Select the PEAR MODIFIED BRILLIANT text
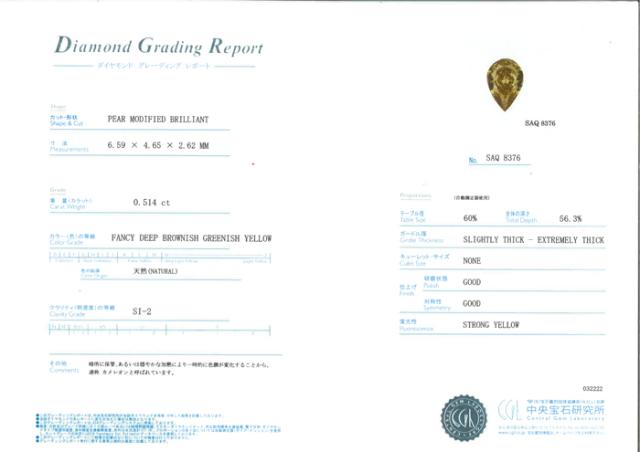 pos(157,118)
